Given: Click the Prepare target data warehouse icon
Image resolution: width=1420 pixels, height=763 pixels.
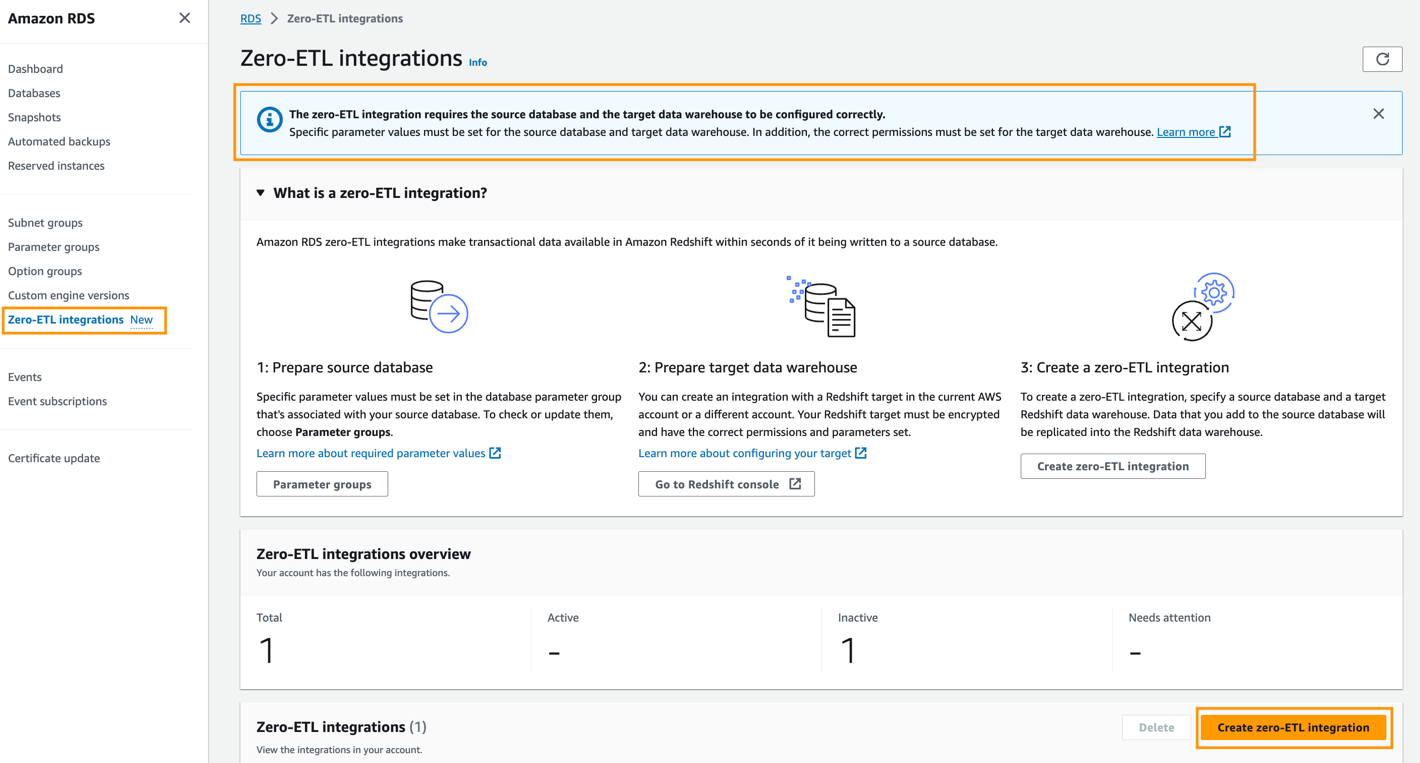Looking at the screenshot, I should coord(822,306).
